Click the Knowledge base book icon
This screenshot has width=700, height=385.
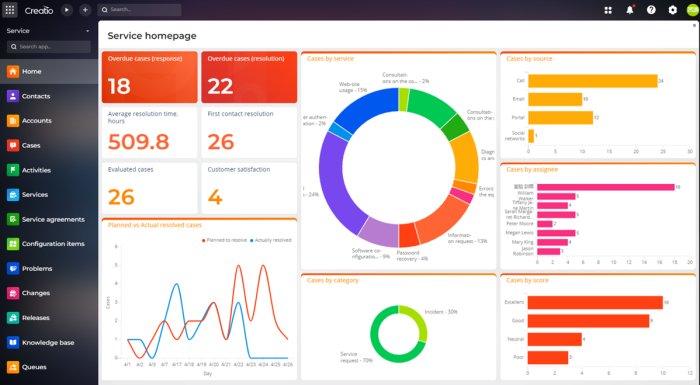pyautogui.click(x=13, y=343)
